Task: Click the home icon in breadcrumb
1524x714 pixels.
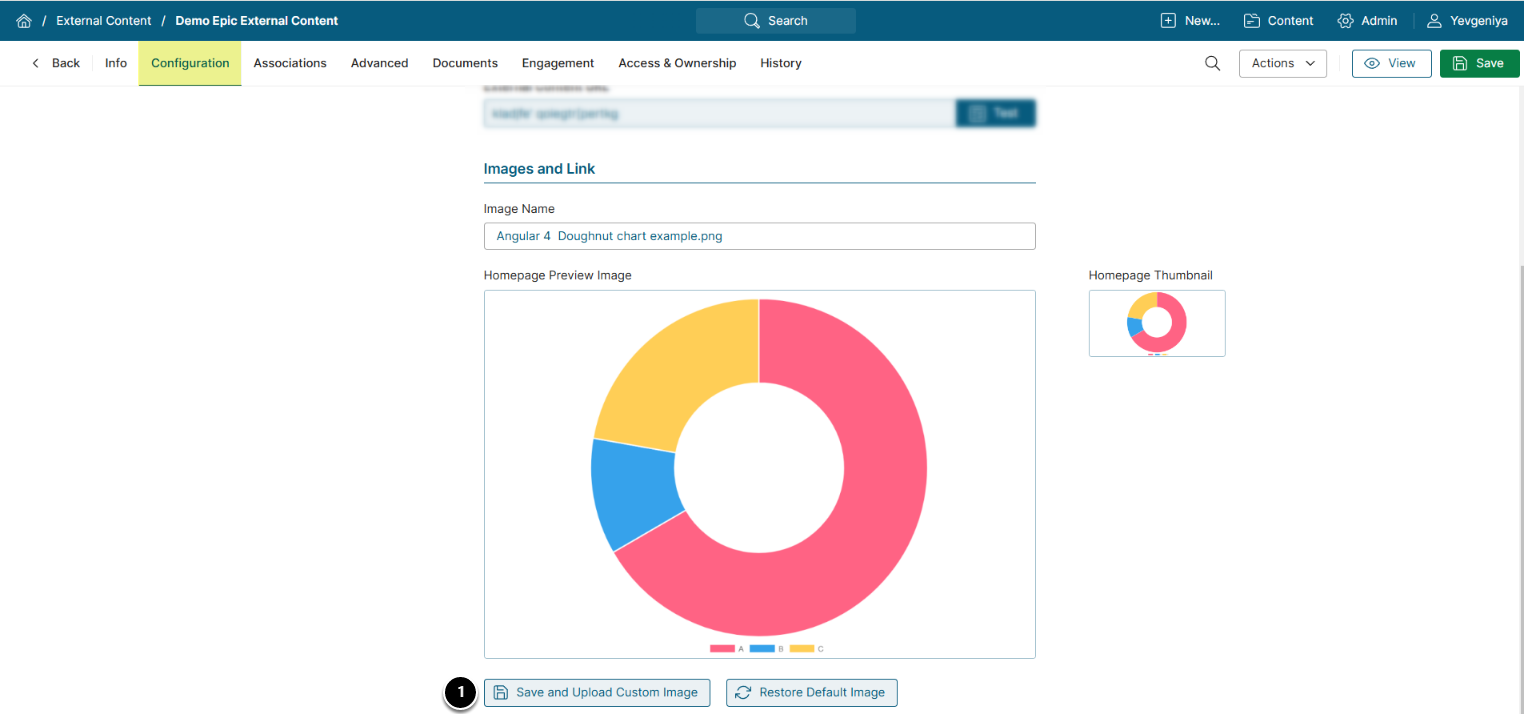Action: click(24, 21)
